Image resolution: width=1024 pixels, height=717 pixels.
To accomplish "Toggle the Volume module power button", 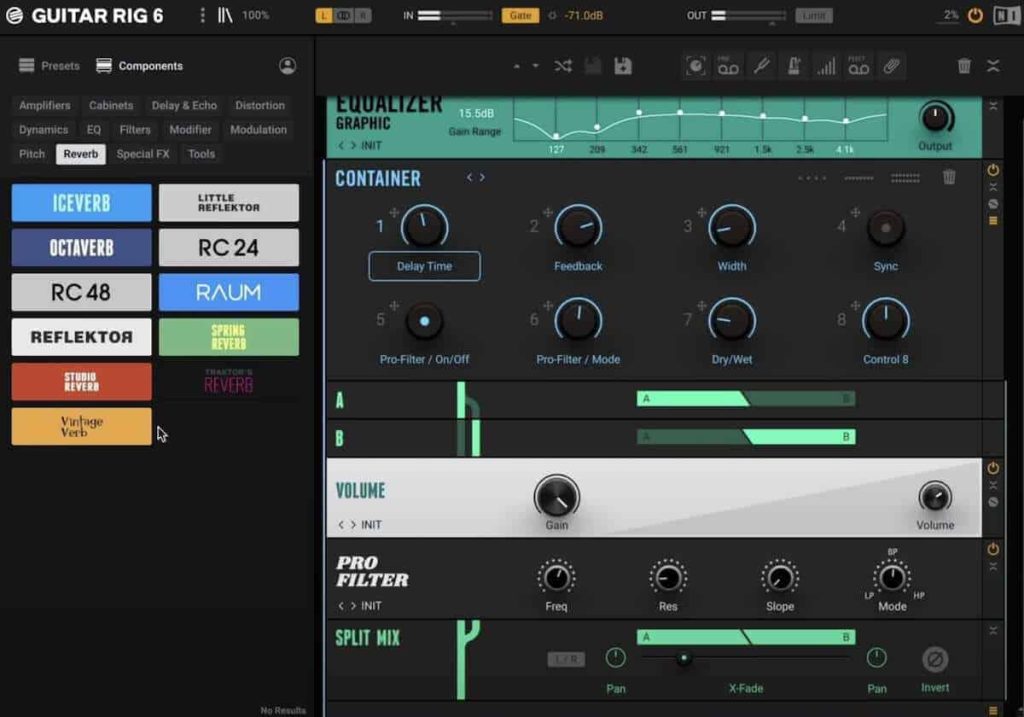I will click(991, 467).
